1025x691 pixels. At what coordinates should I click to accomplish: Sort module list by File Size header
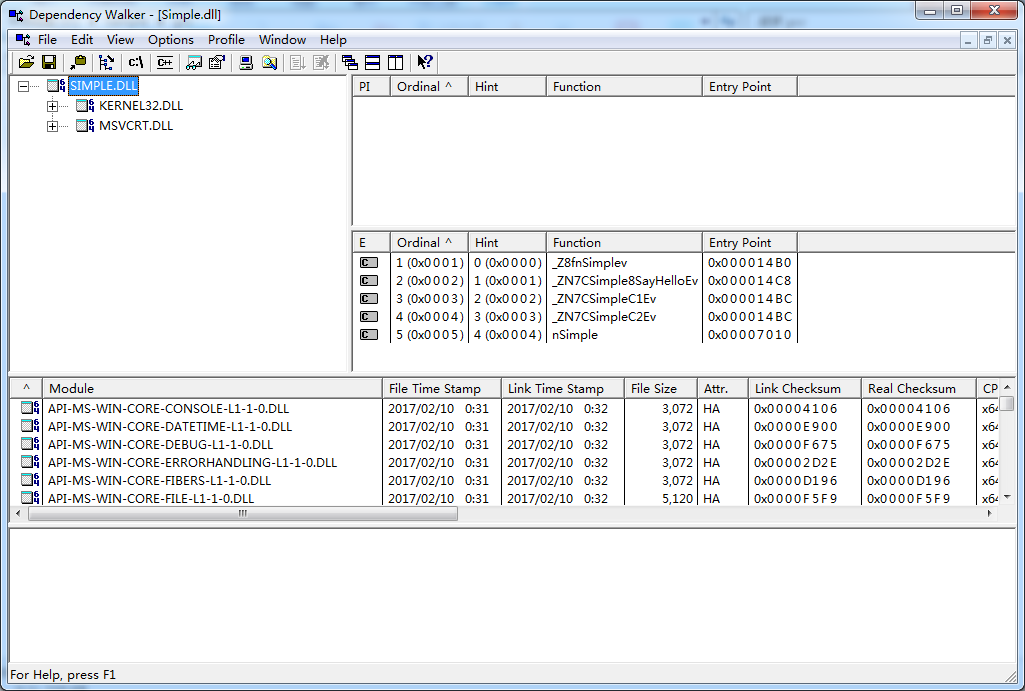pyautogui.click(x=661, y=388)
